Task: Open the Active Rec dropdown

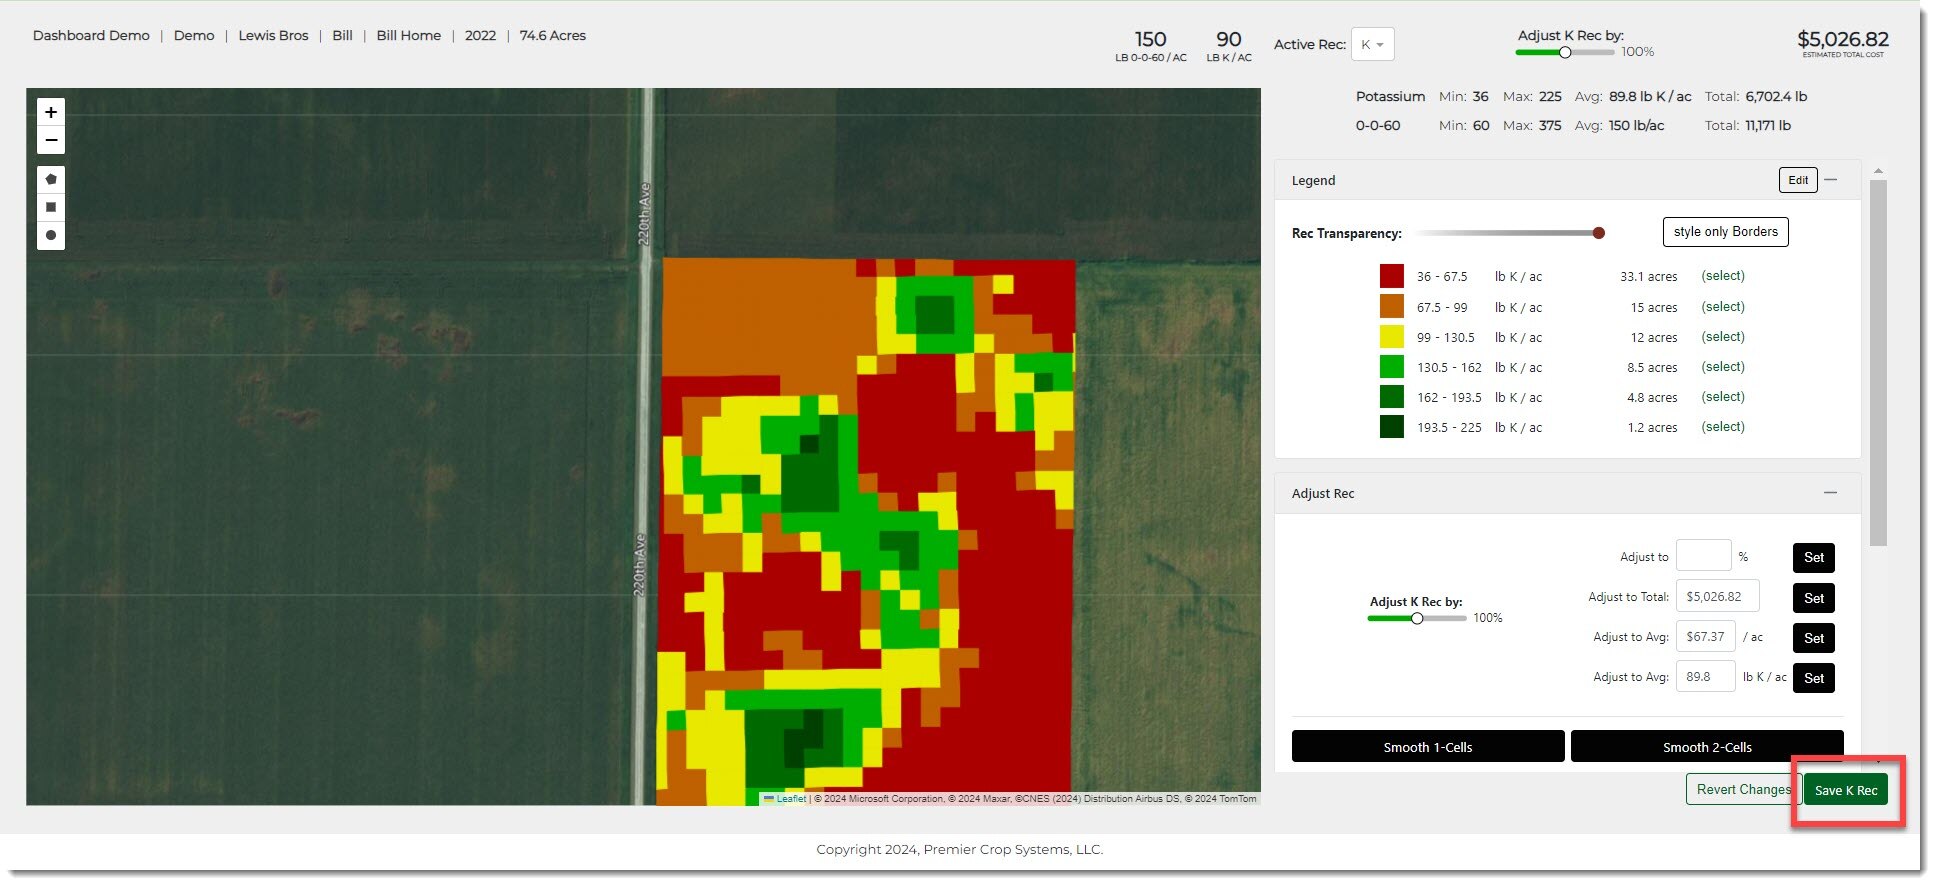Action: coord(1372,45)
